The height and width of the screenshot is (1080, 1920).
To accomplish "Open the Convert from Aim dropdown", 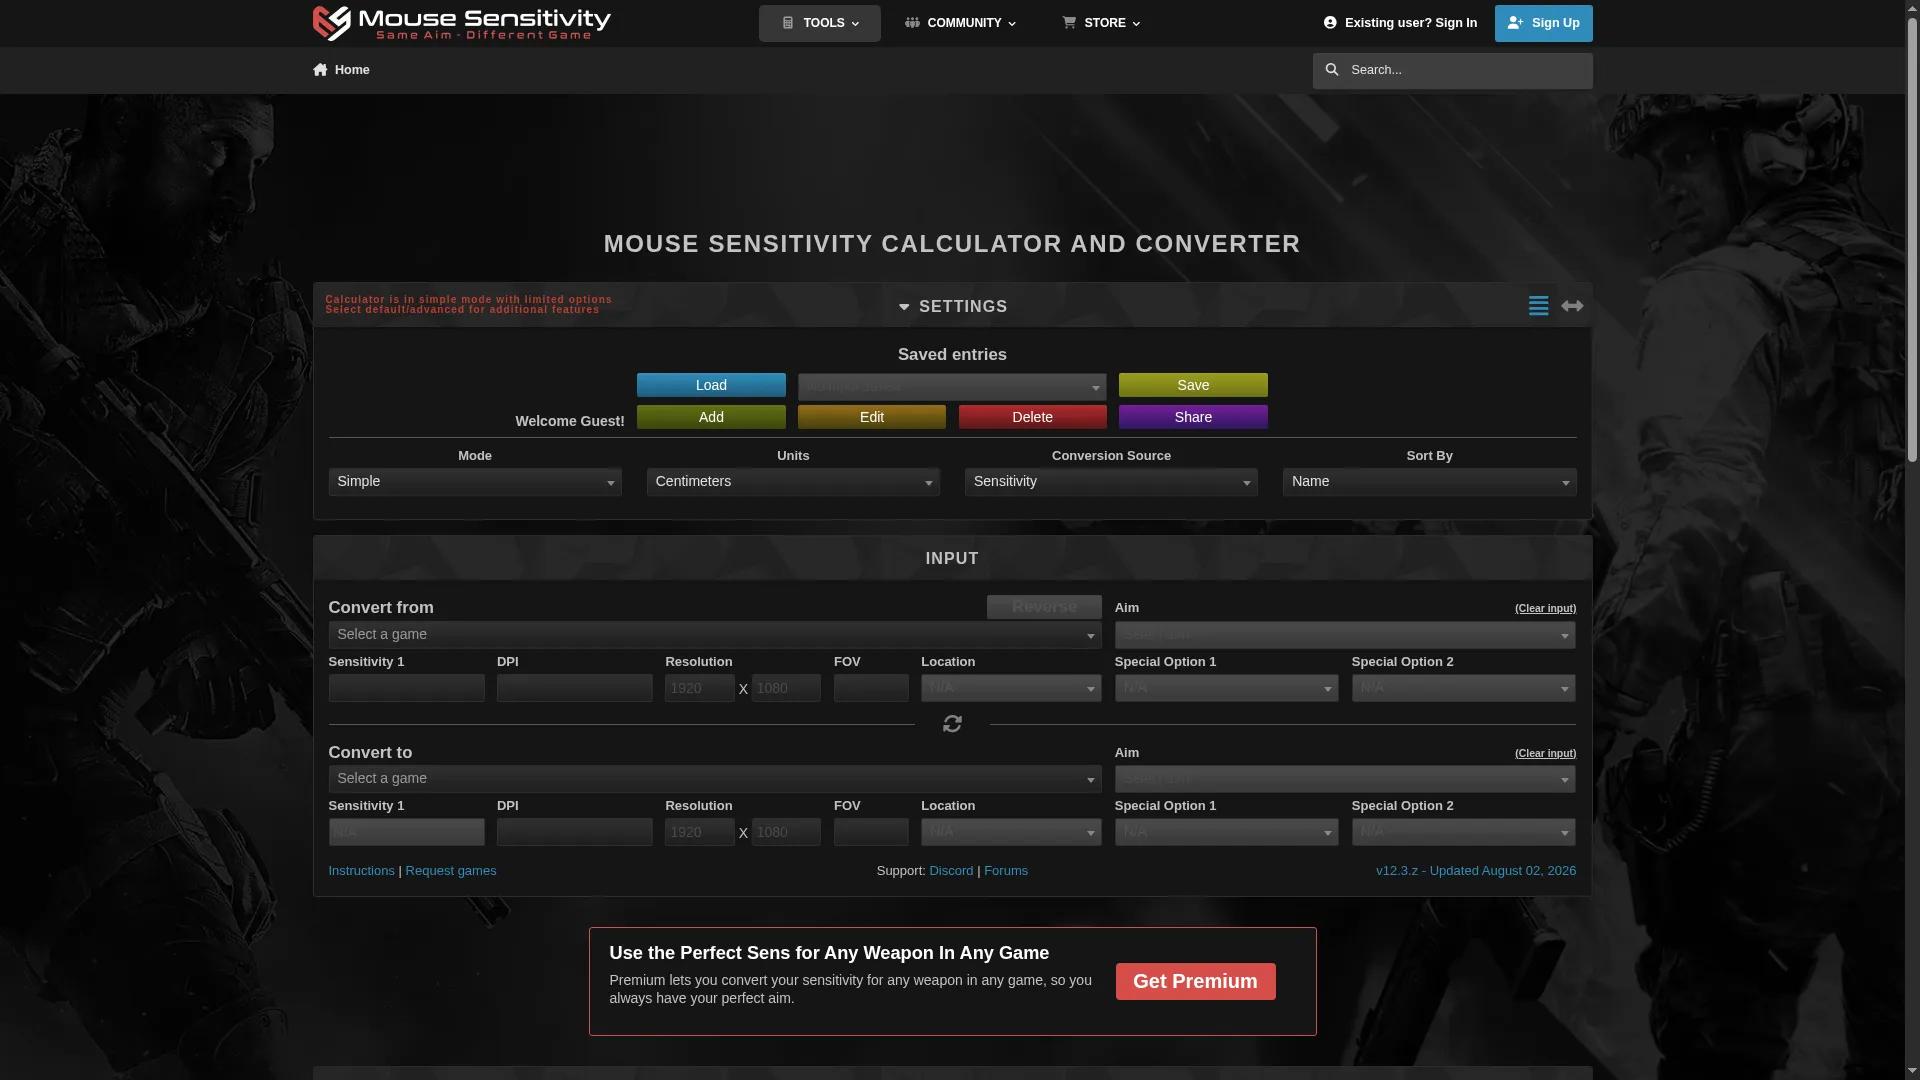I will click(x=1345, y=635).
